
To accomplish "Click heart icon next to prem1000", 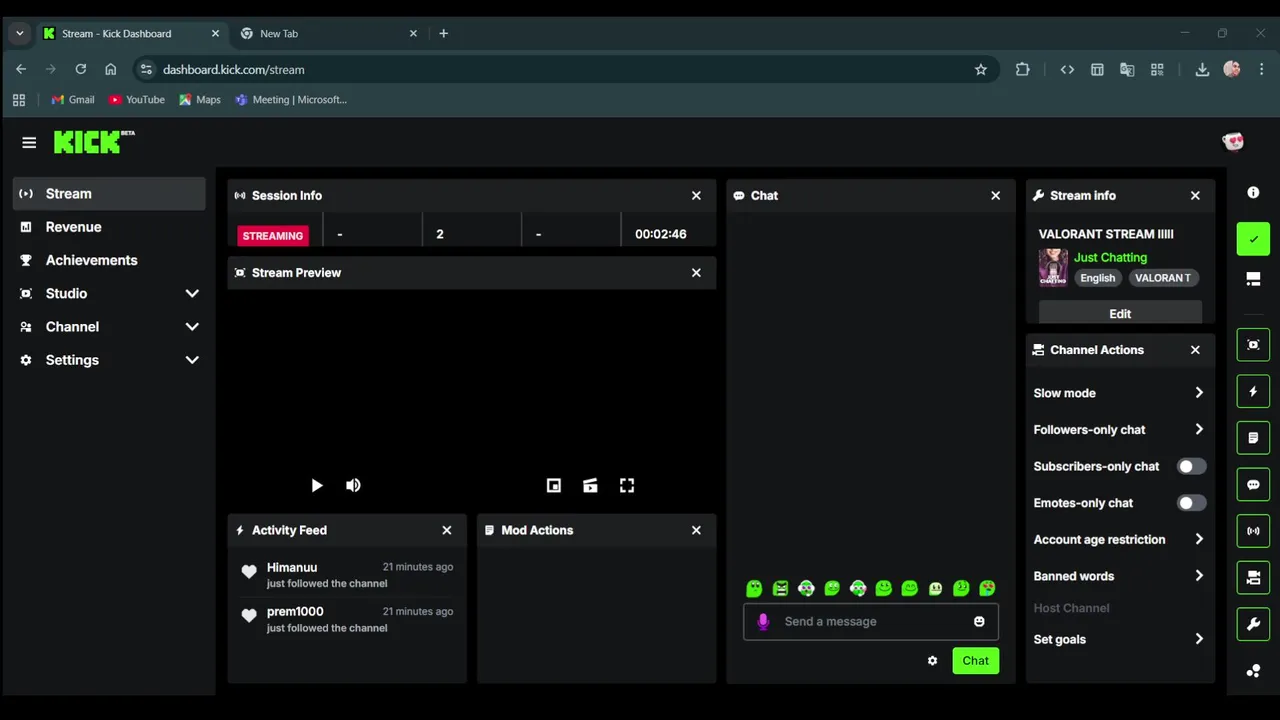I will tap(249, 616).
